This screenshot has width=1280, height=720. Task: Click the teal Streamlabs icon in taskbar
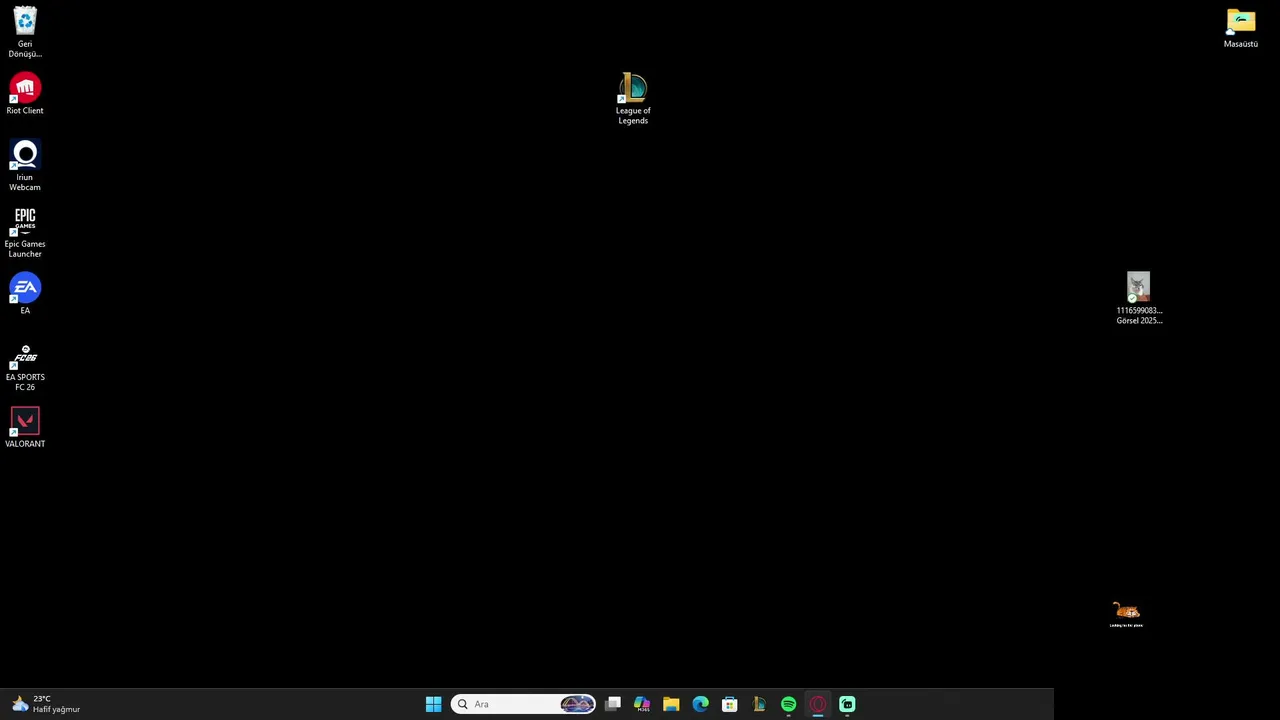click(x=847, y=704)
